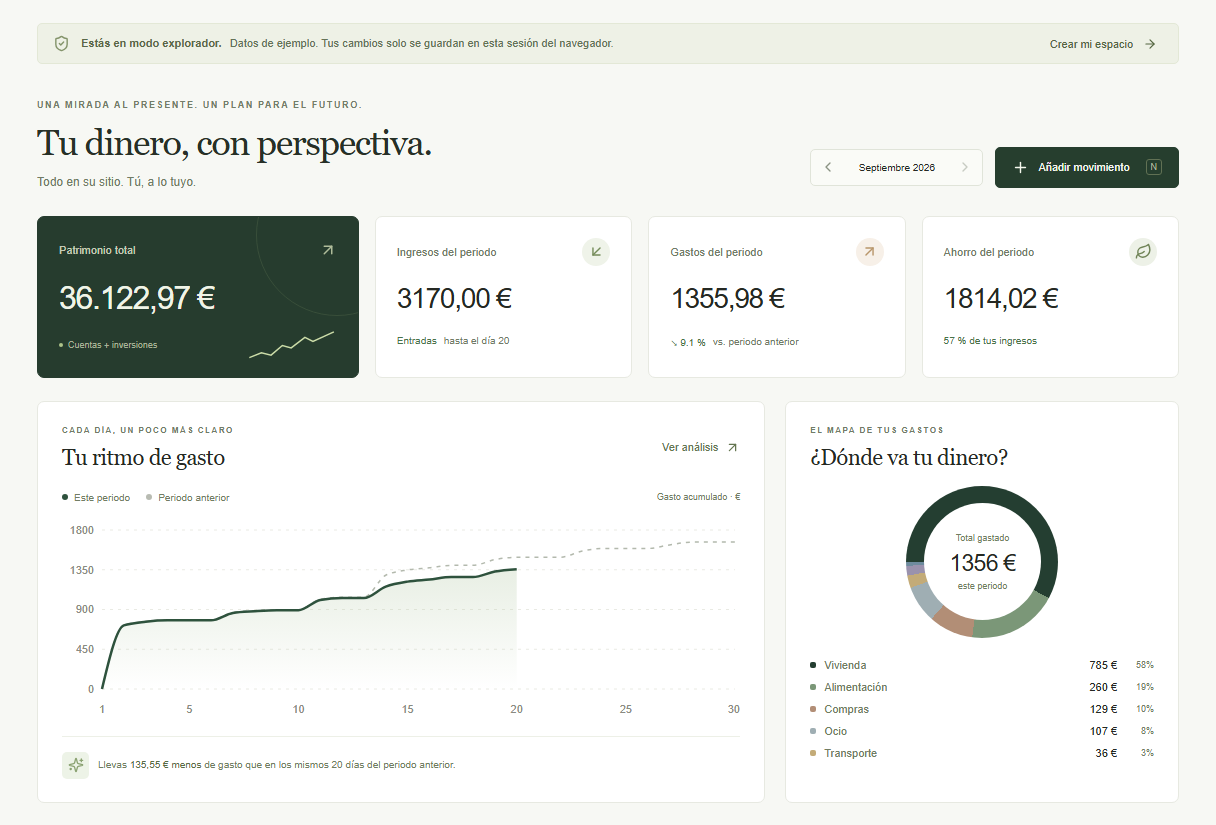Click the 1814,02 € savings amount
Image resolution: width=1216 pixels, height=825 pixels.
click(1001, 298)
